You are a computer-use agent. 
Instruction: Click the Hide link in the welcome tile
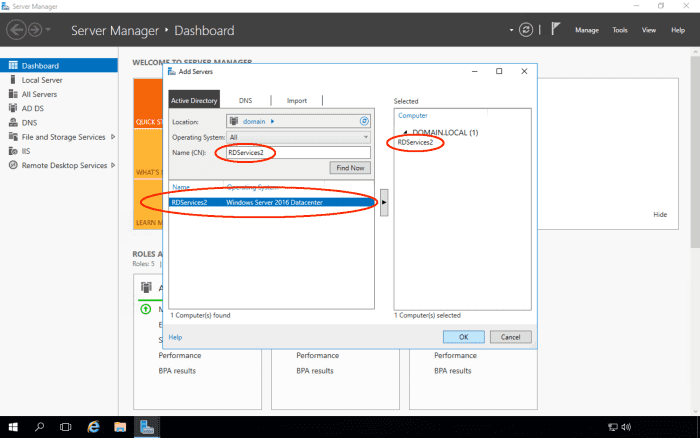[660, 214]
